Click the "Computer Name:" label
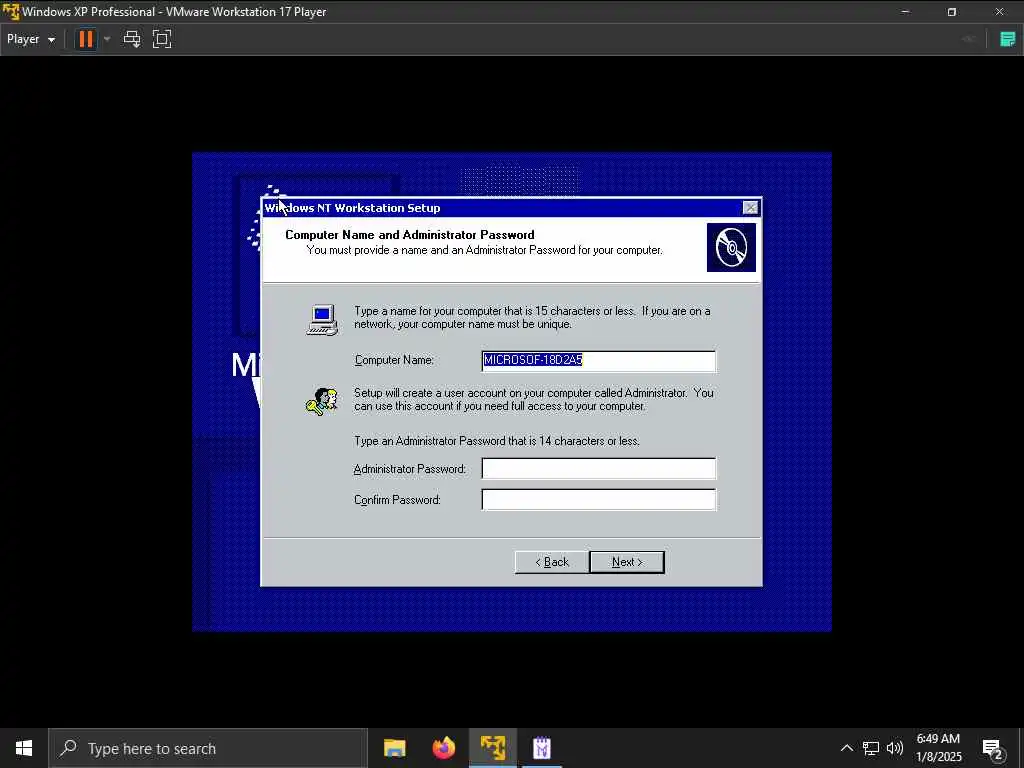Screen dimensions: 1024x768 click(394, 360)
